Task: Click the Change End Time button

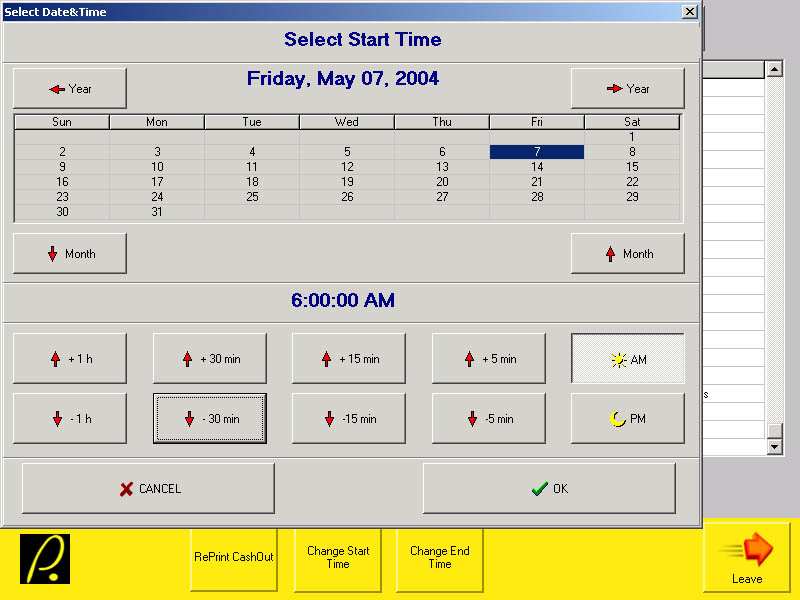Action: (x=440, y=558)
